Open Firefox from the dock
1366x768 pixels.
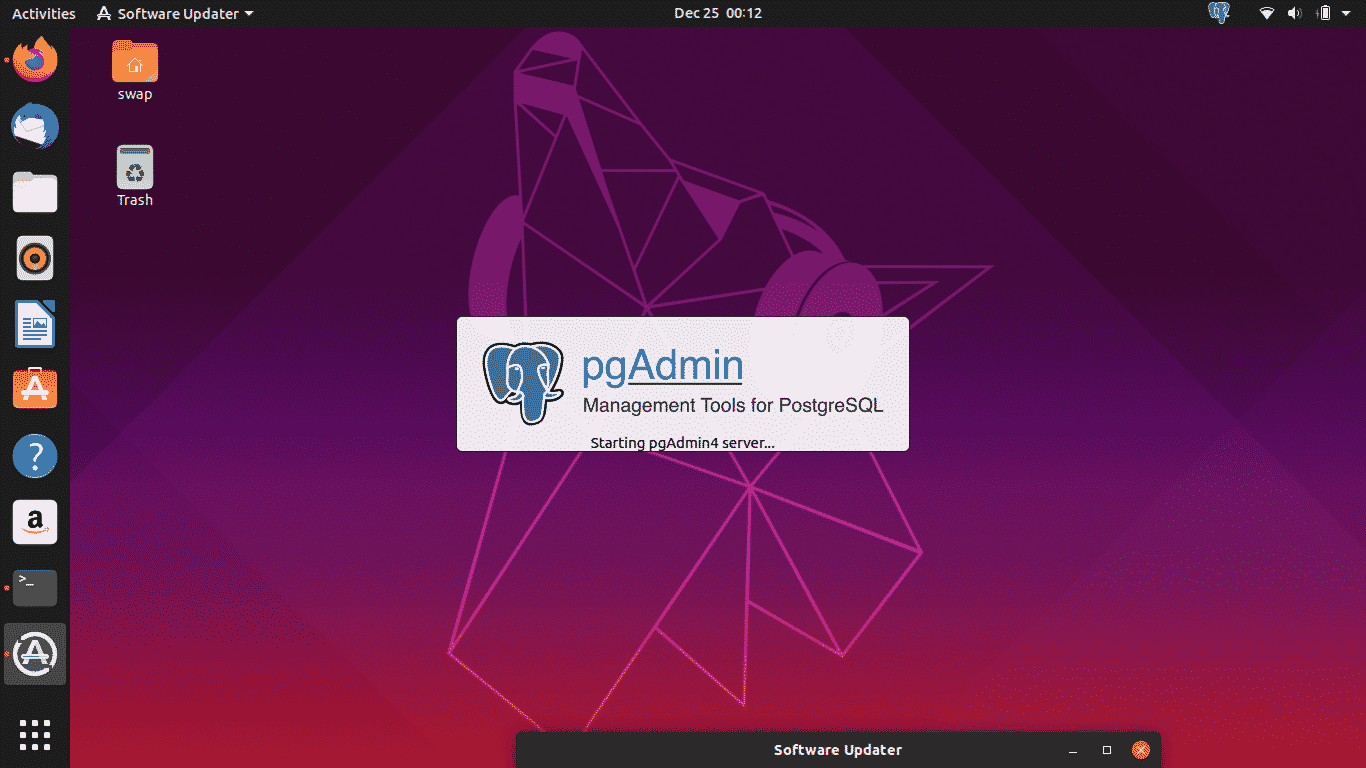(35, 60)
